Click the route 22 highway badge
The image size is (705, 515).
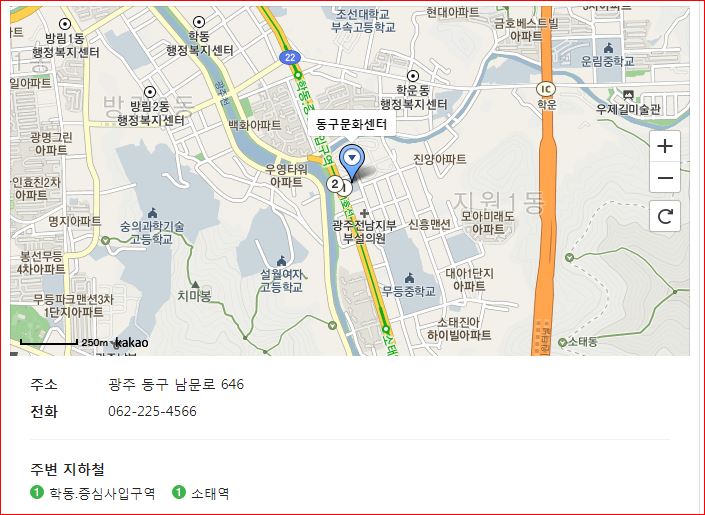pyautogui.click(x=290, y=57)
